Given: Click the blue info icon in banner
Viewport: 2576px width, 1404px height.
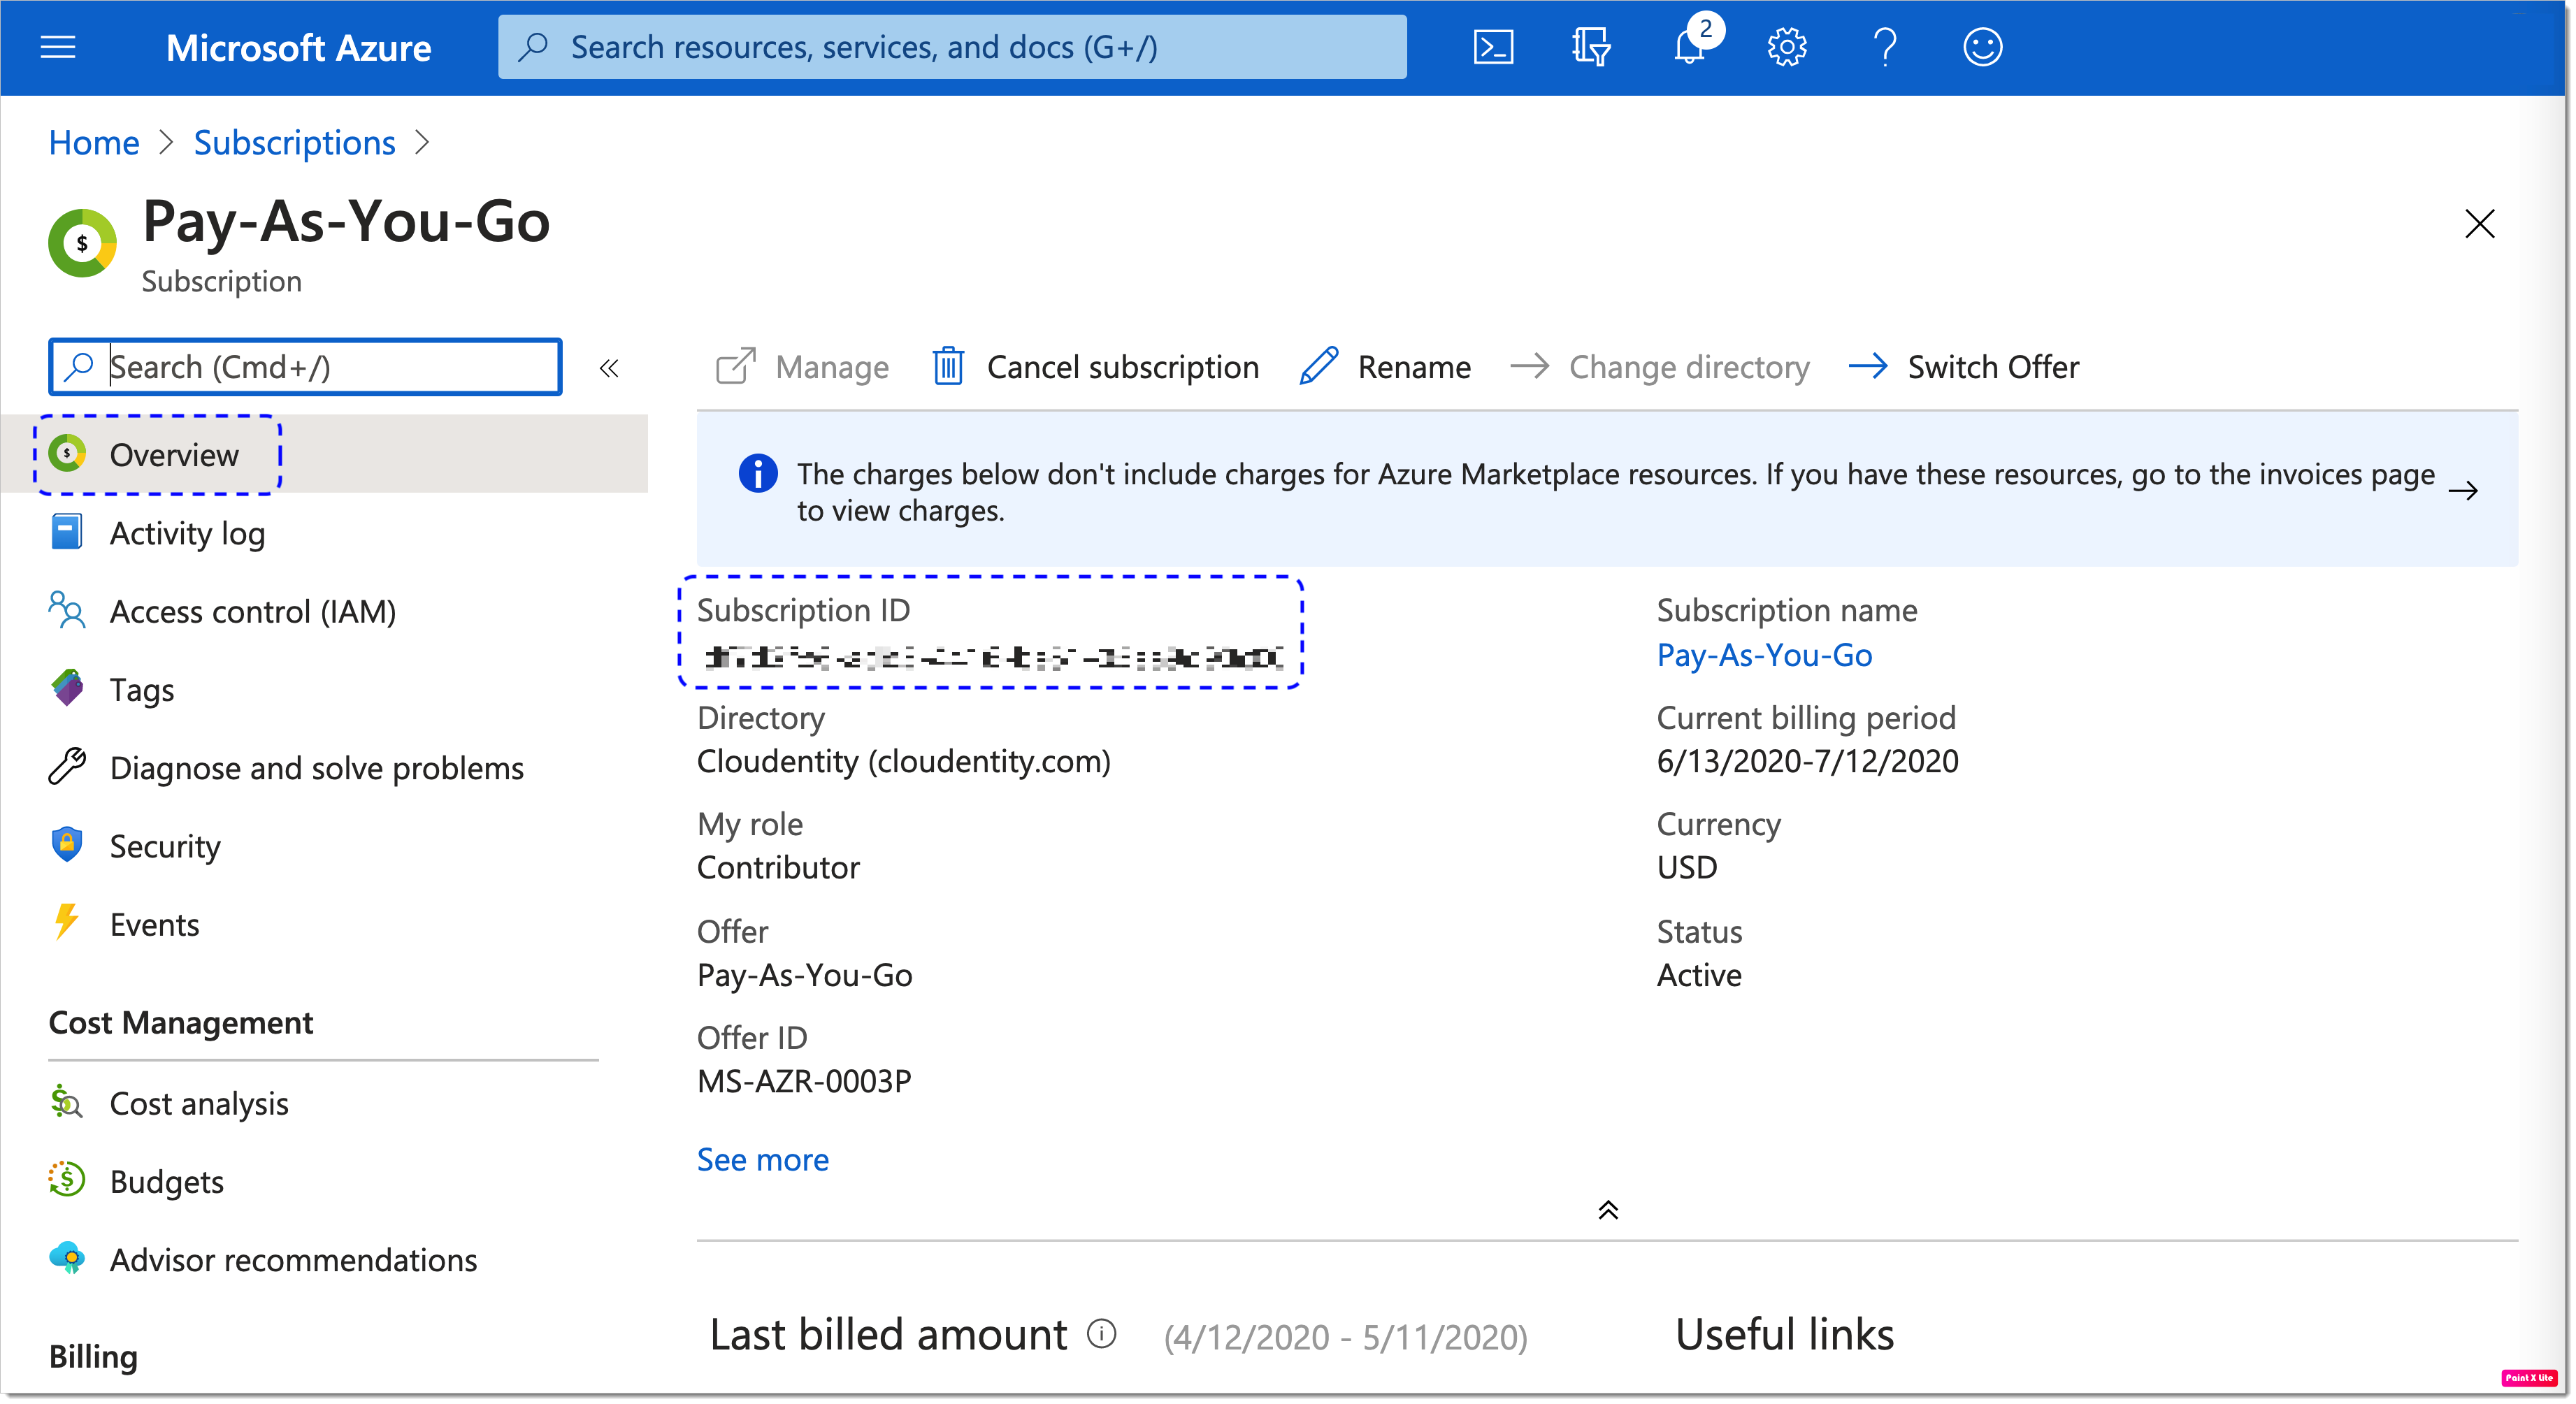Looking at the screenshot, I should [758, 473].
